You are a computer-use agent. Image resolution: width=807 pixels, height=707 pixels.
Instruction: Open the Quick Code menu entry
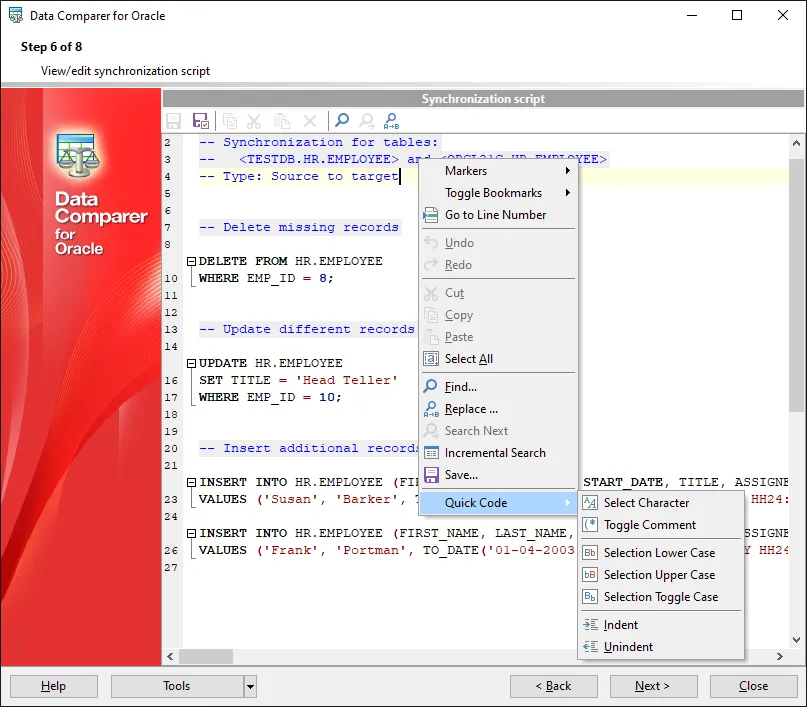[498, 503]
